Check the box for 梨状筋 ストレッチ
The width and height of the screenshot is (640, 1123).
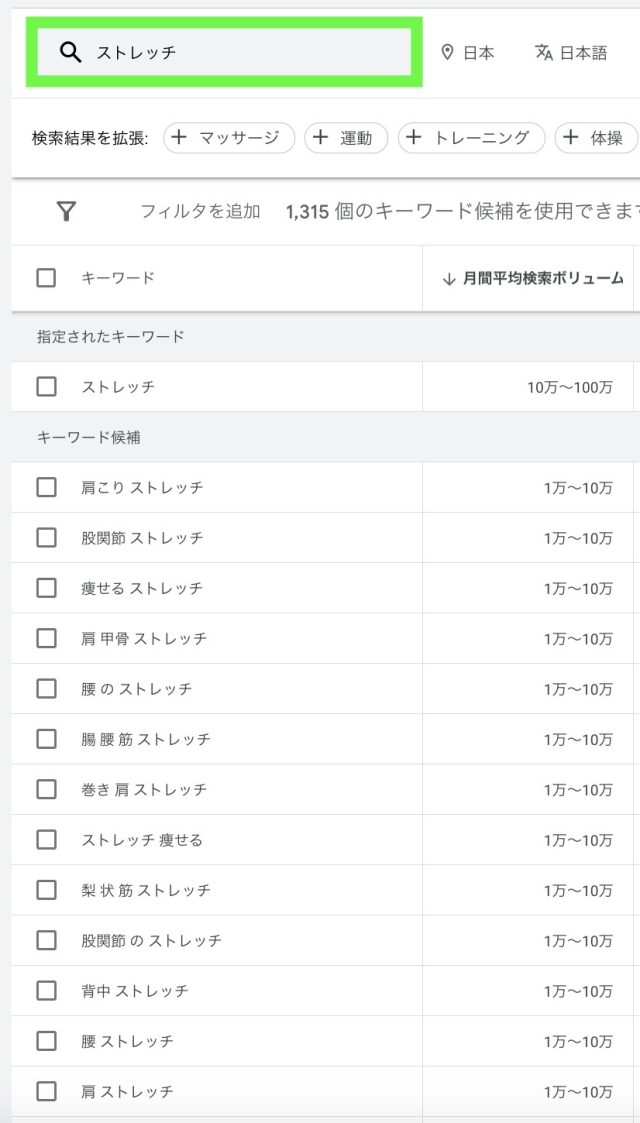click(x=46, y=890)
